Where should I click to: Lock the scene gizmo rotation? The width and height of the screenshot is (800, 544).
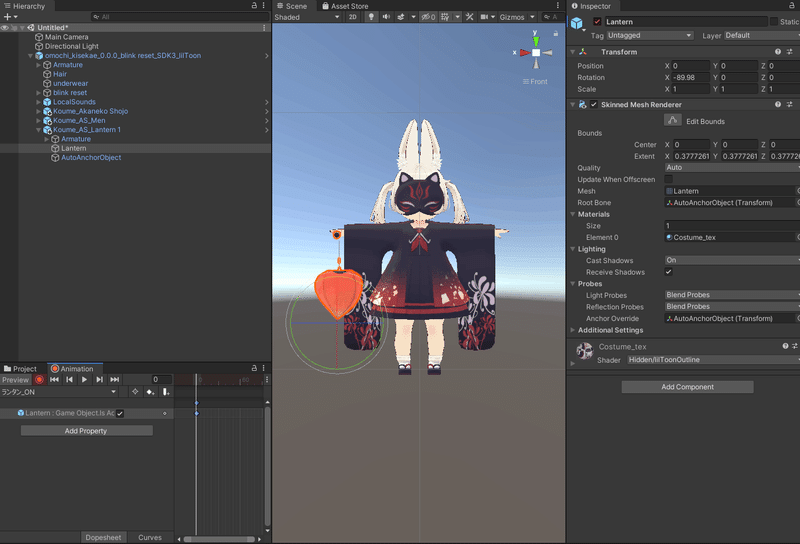tap(556, 33)
